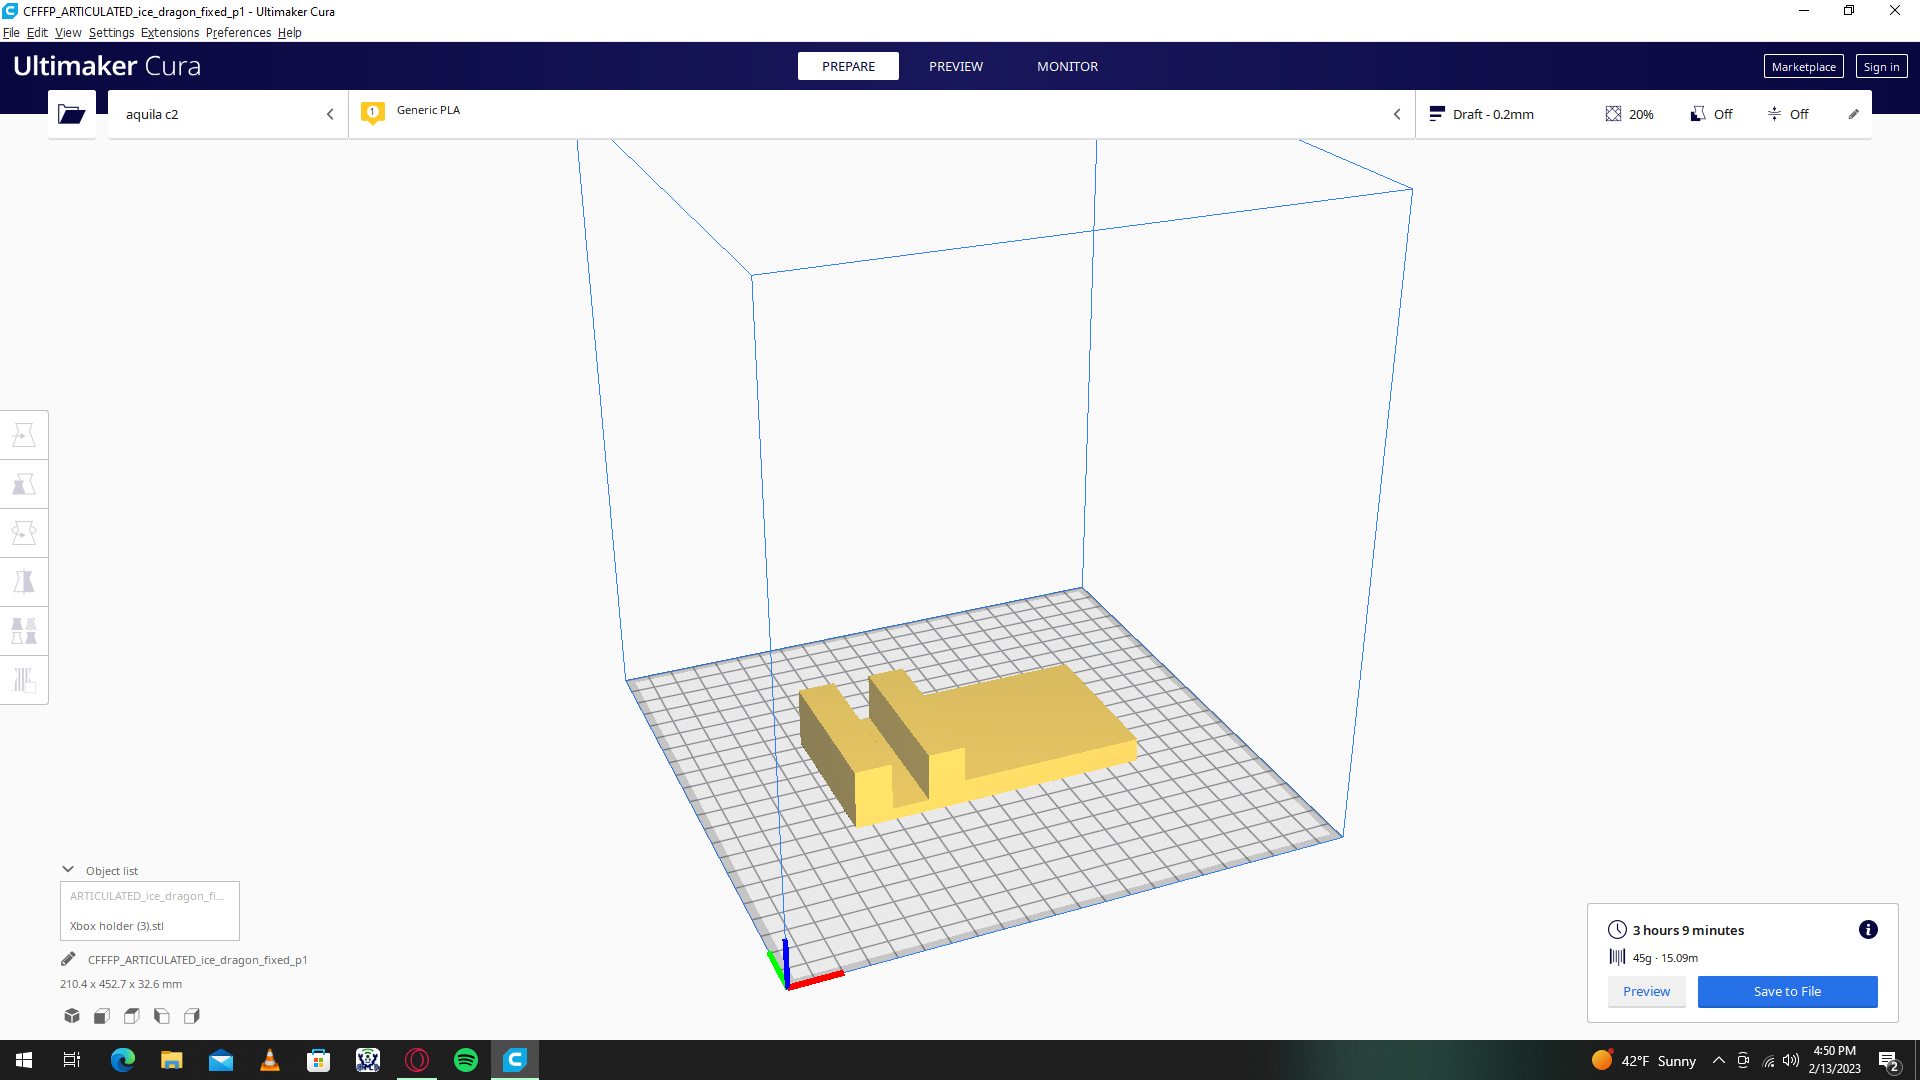
Task: Open the Generic PLA material selector
Action: pos(428,110)
